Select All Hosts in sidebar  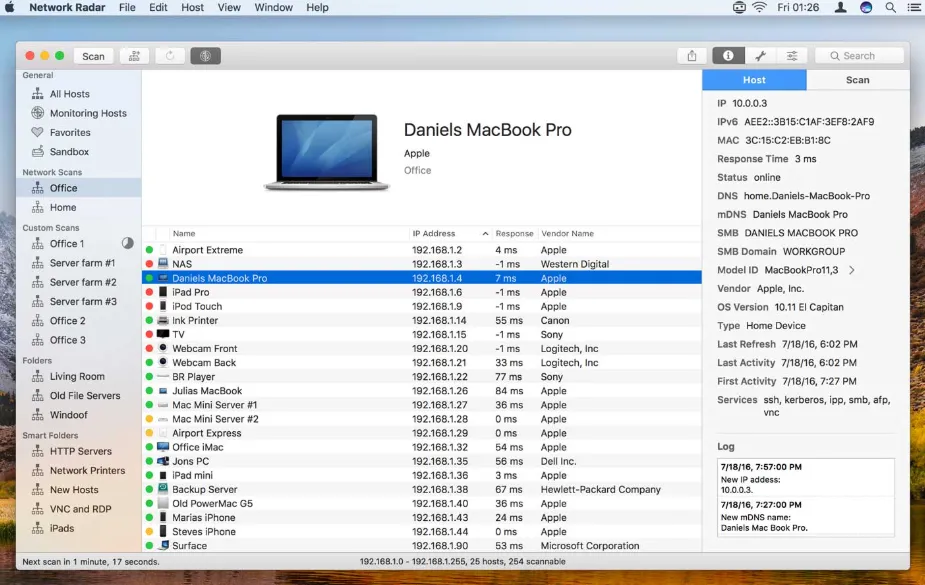79,94
